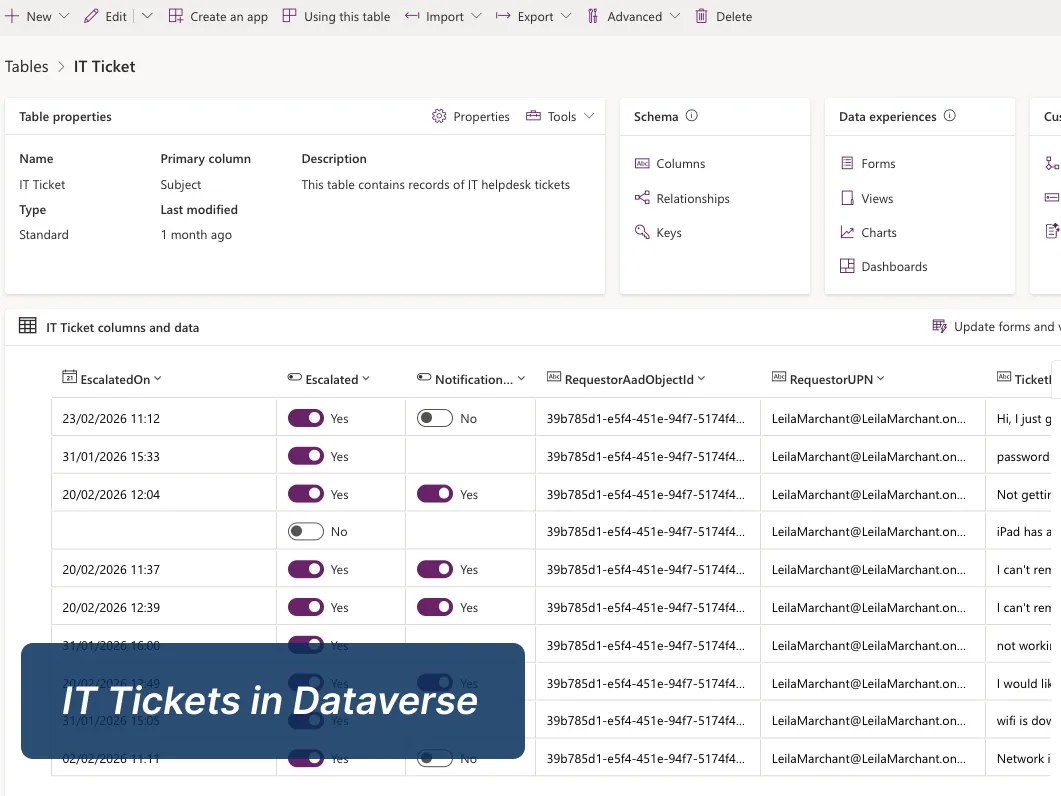Open the Views link
Viewport: 1061px width, 796px height.
[877, 198]
